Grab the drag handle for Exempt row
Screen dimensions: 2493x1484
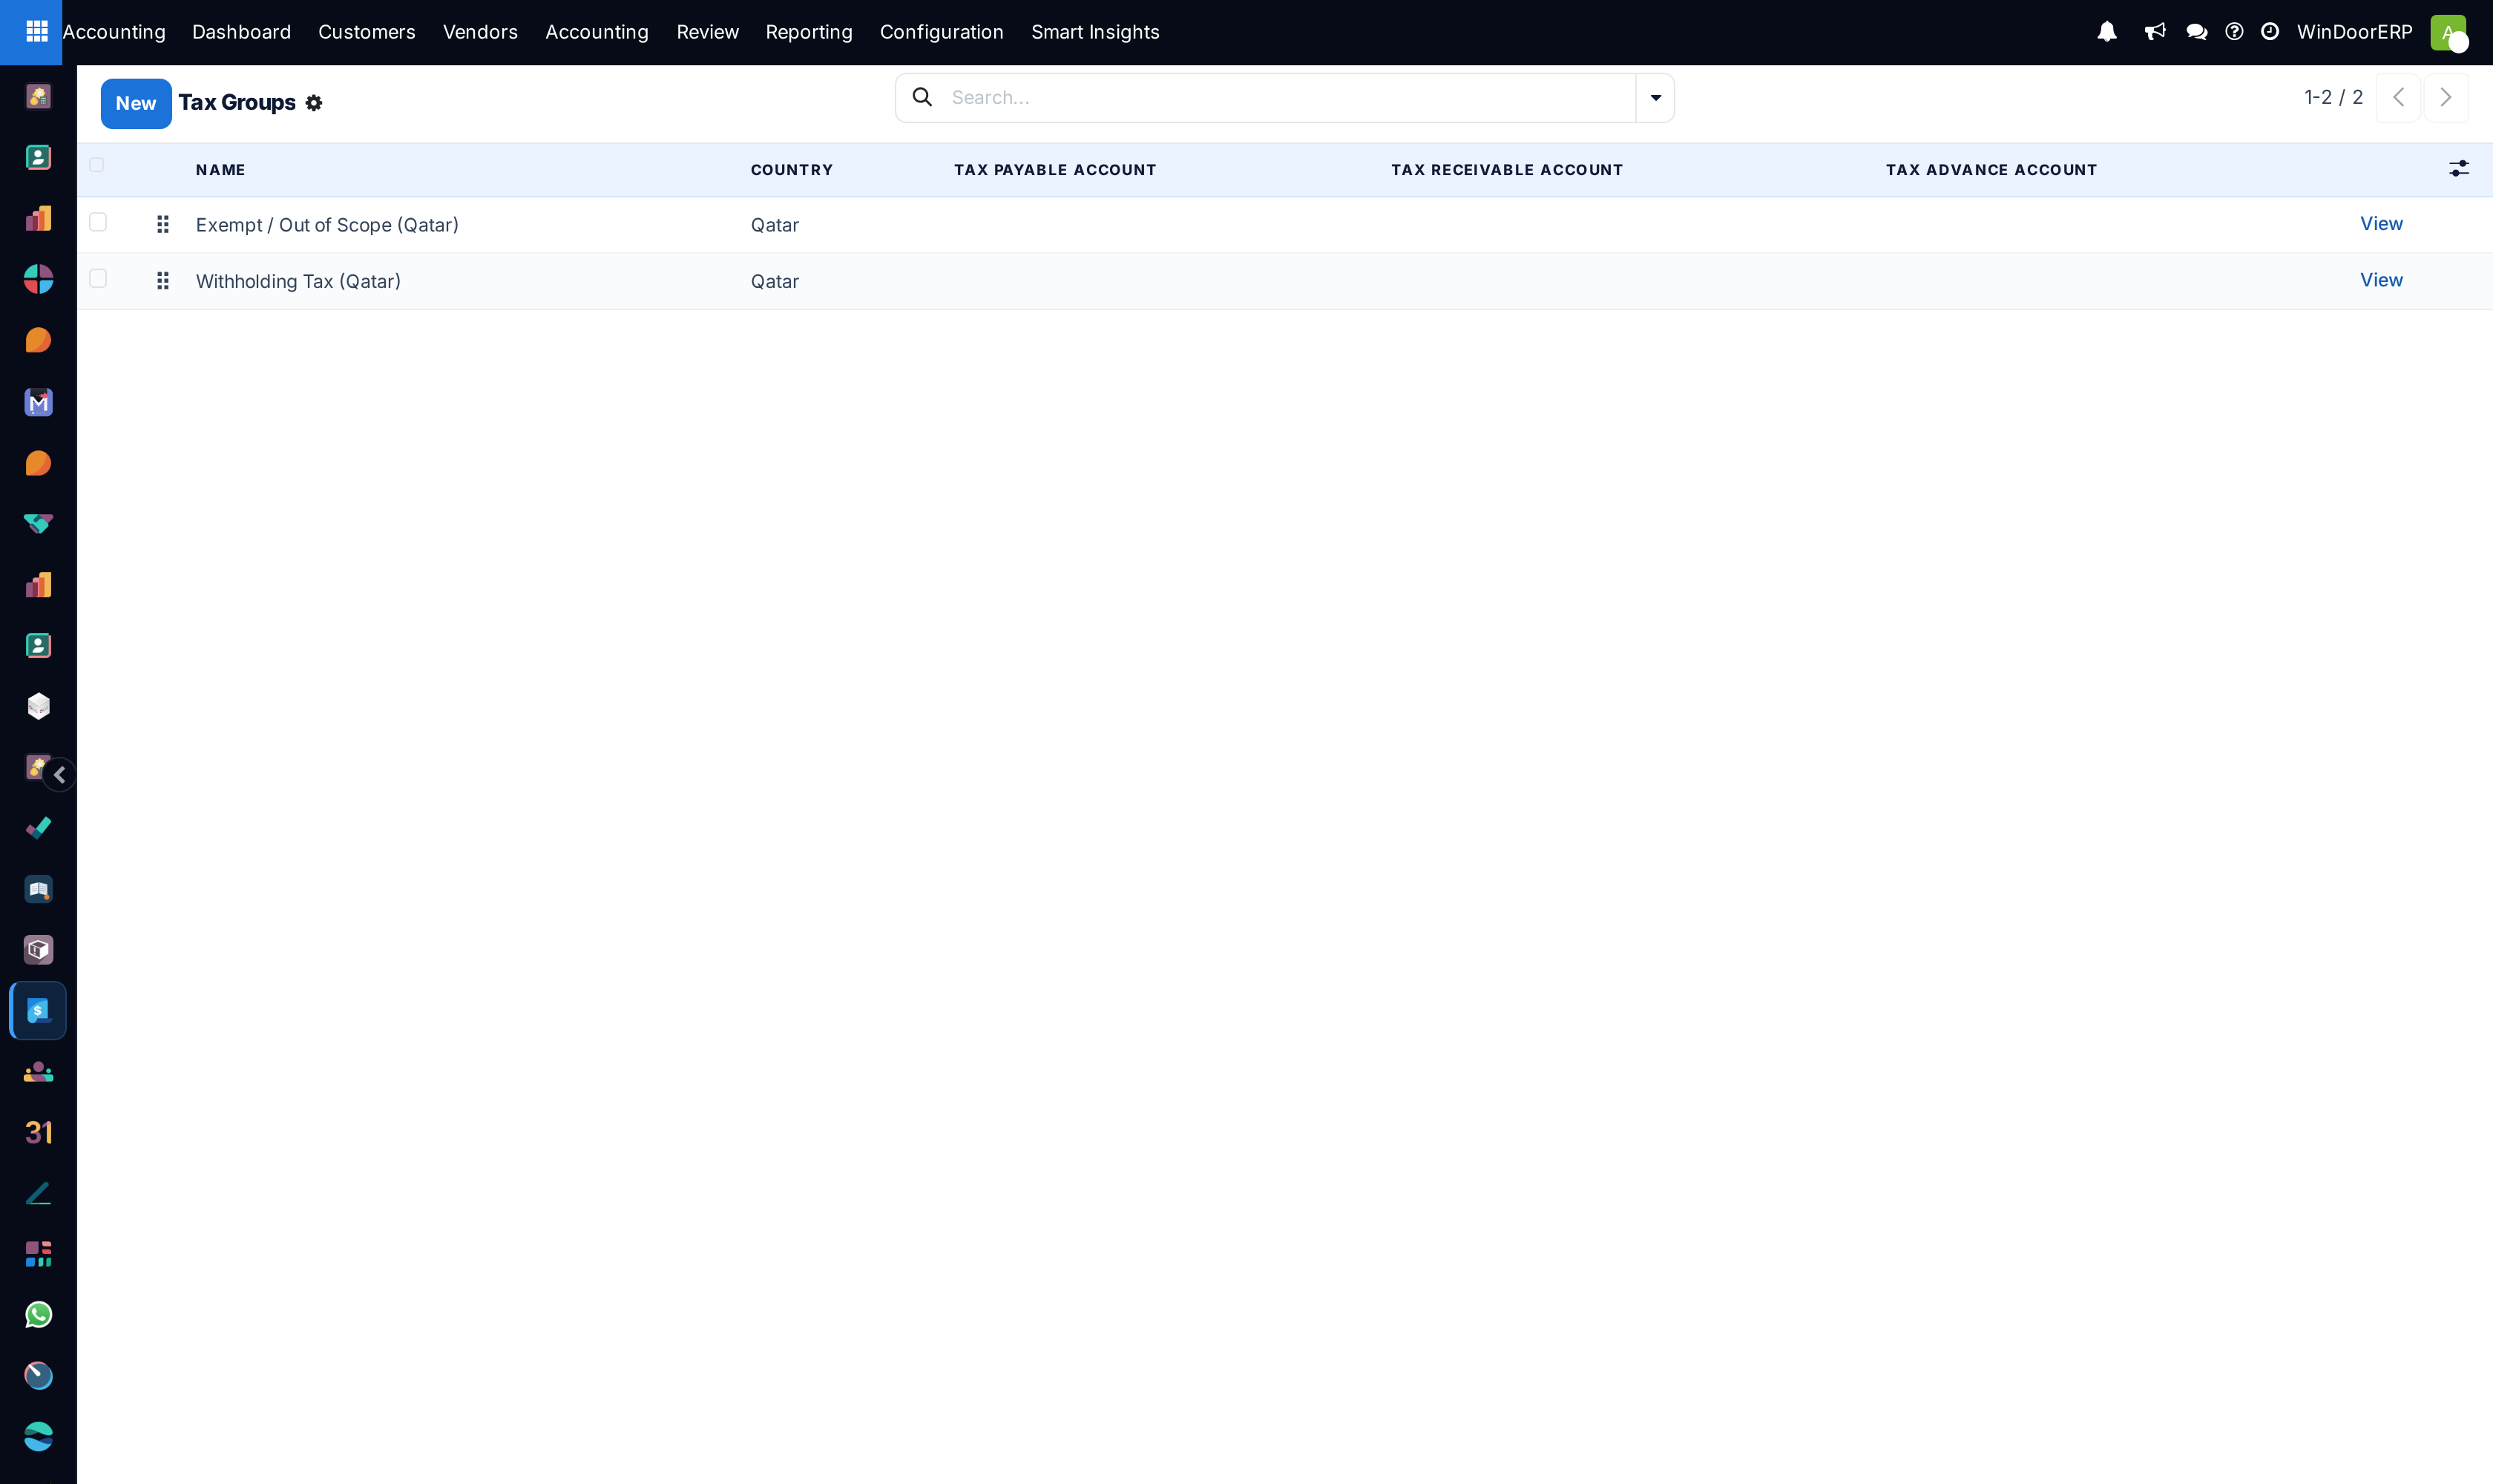[x=163, y=224]
